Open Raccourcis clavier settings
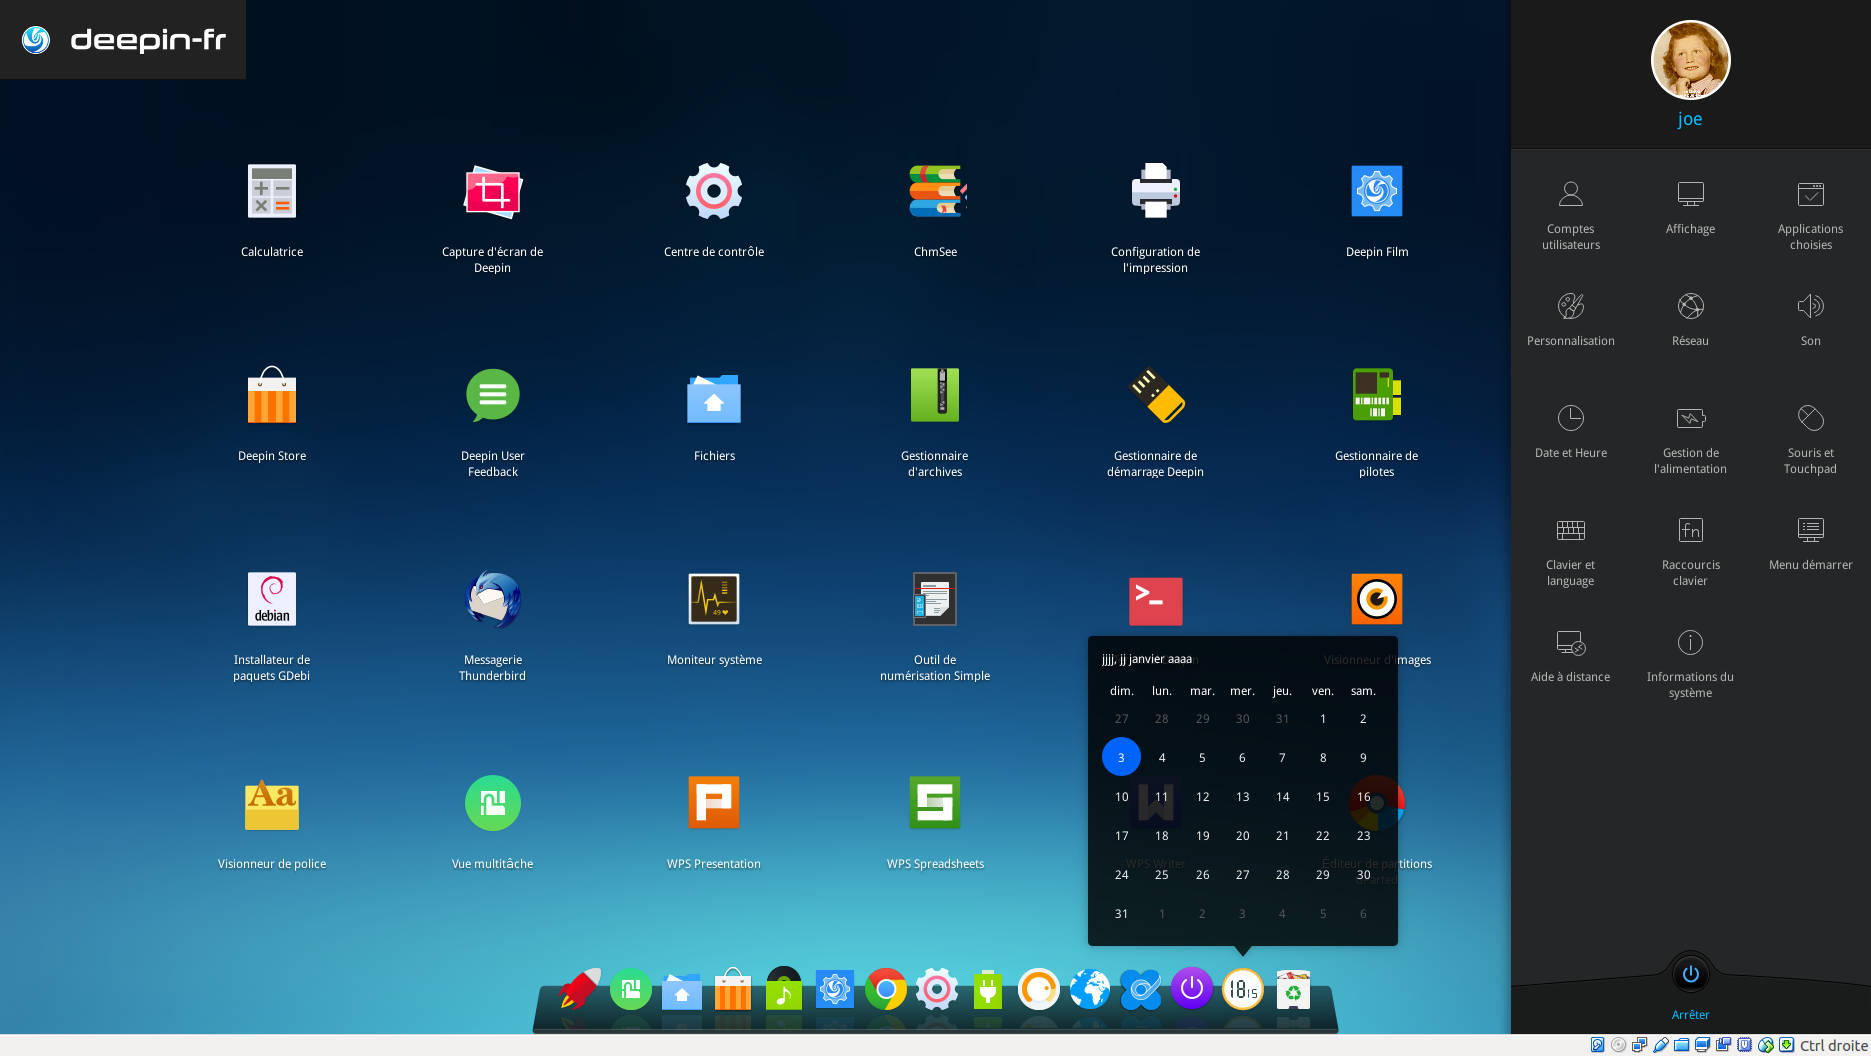The image size is (1871, 1056). 1691,551
